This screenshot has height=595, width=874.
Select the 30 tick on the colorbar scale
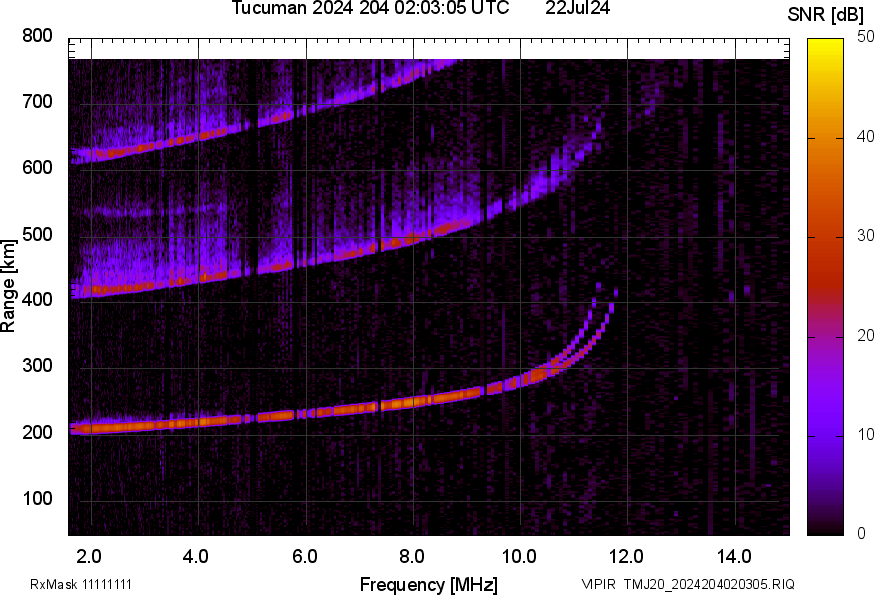pos(858,237)
